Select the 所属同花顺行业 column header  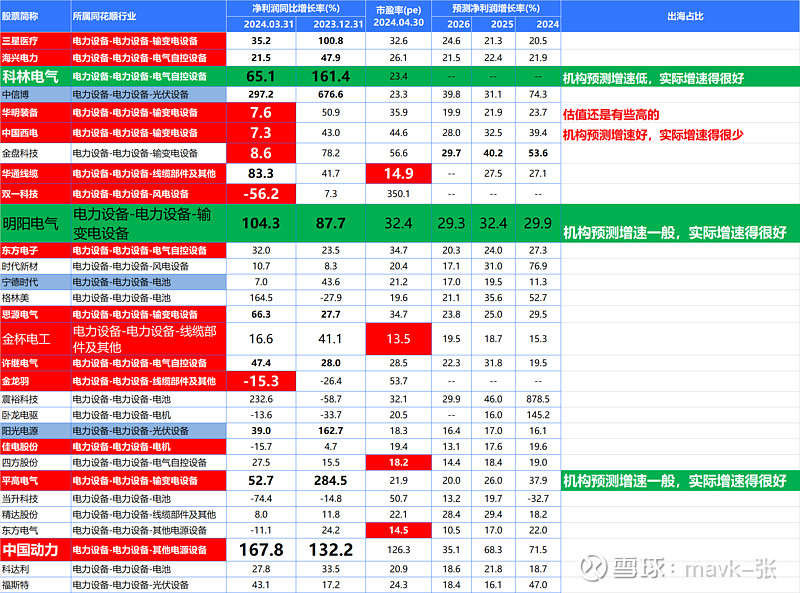click(148, 16)
